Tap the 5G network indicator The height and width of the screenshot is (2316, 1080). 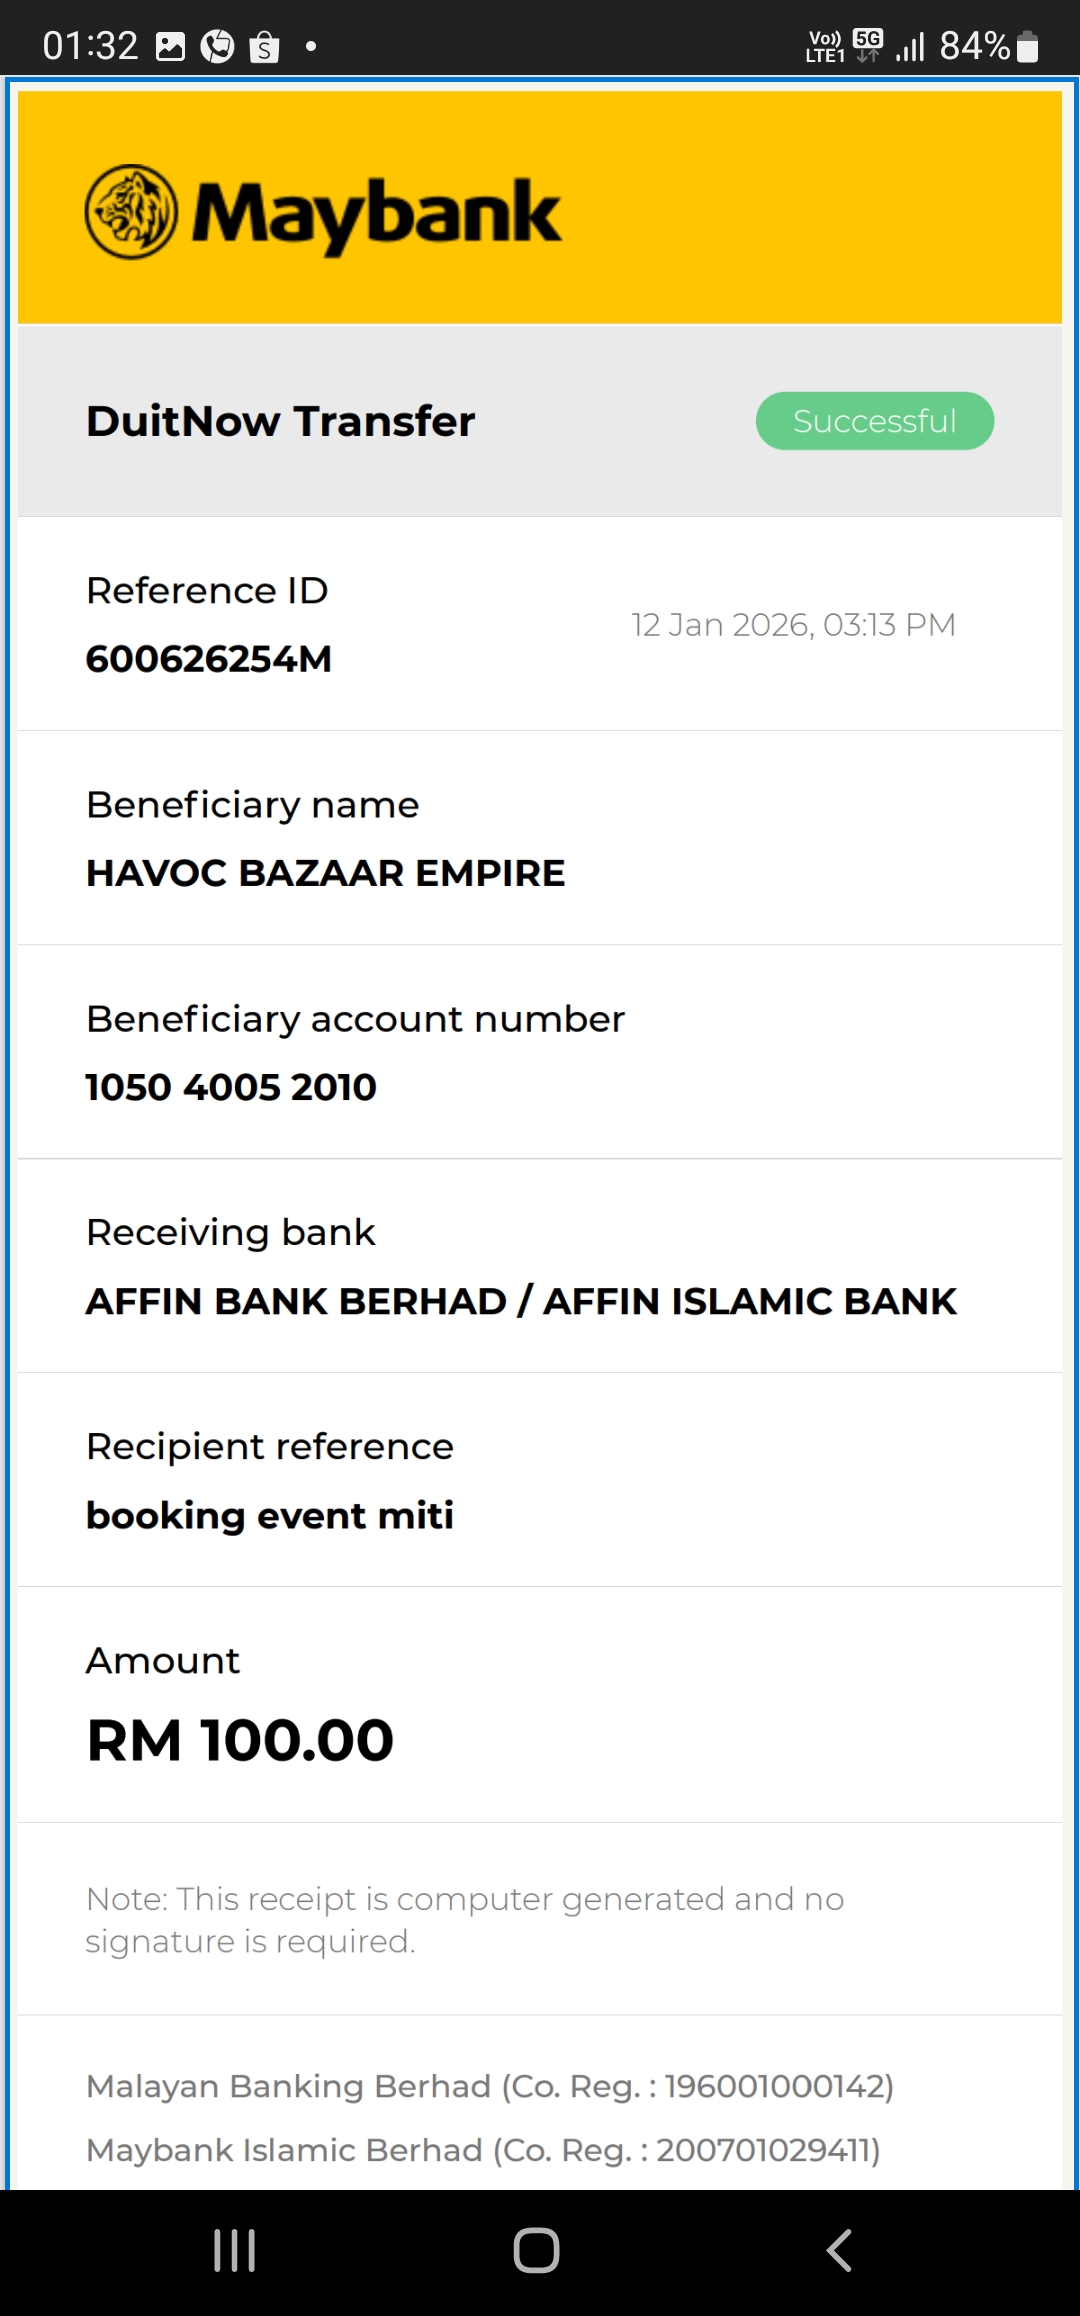[868, 45]
